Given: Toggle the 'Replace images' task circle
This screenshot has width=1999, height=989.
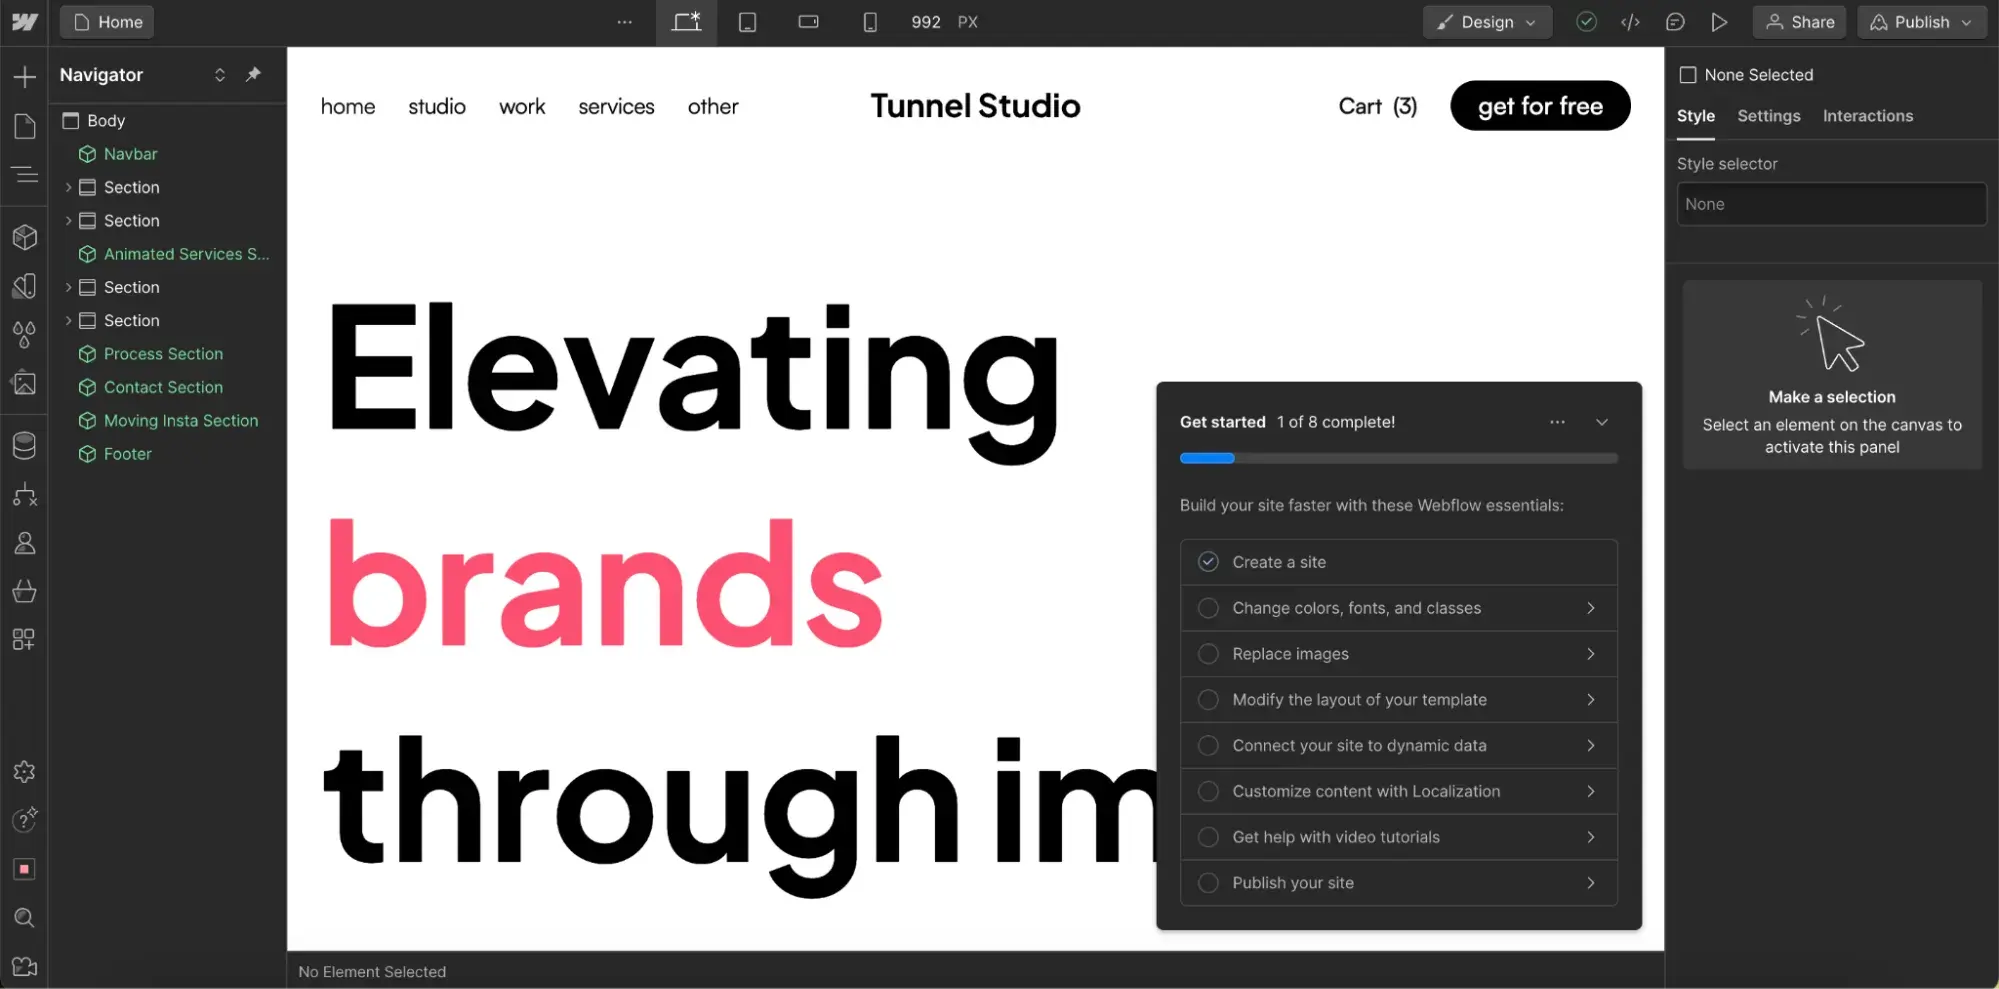Looking at the screenshot, I should (x=1208, y=654).
